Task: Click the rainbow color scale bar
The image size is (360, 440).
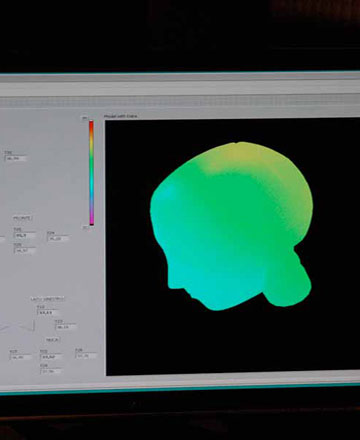Action: (x=91, y=173)
